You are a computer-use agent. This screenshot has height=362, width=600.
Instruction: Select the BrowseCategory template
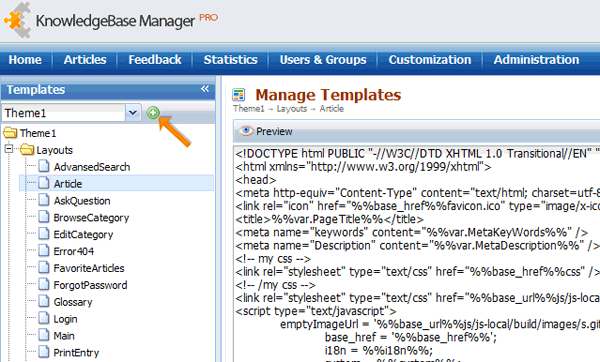[x=91, y=218]
